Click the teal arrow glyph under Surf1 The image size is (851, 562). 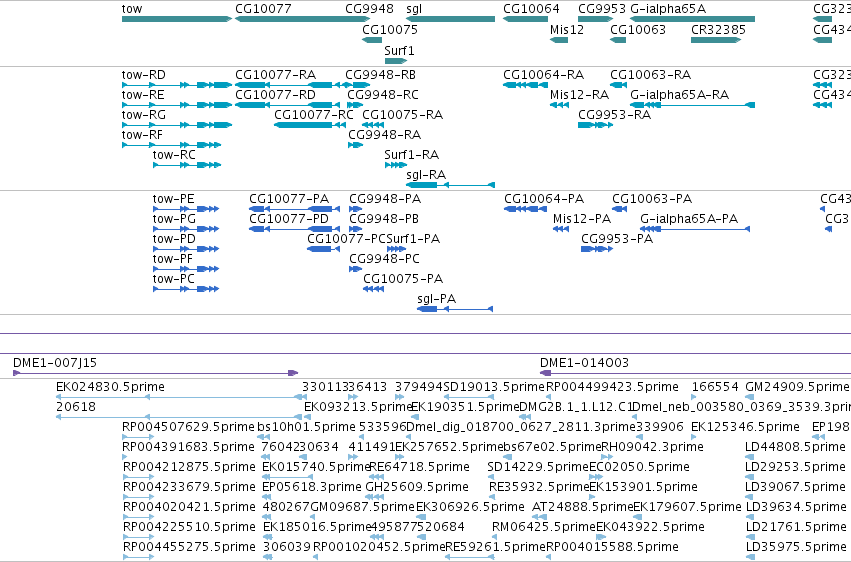[x=396, y=61]
